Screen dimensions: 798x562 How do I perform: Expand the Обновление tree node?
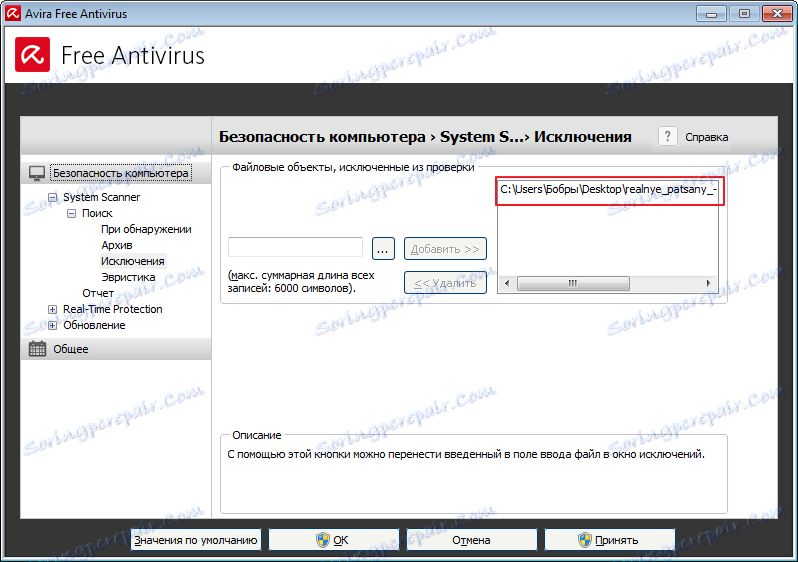click(52, 325)
